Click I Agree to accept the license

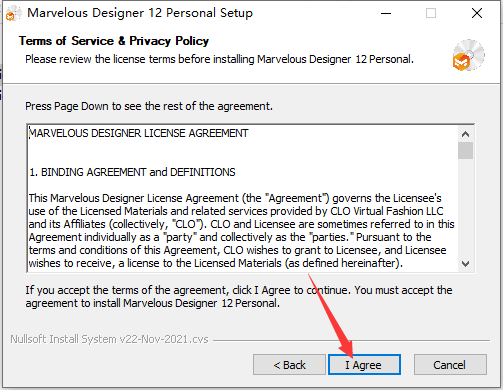point(364,365)
